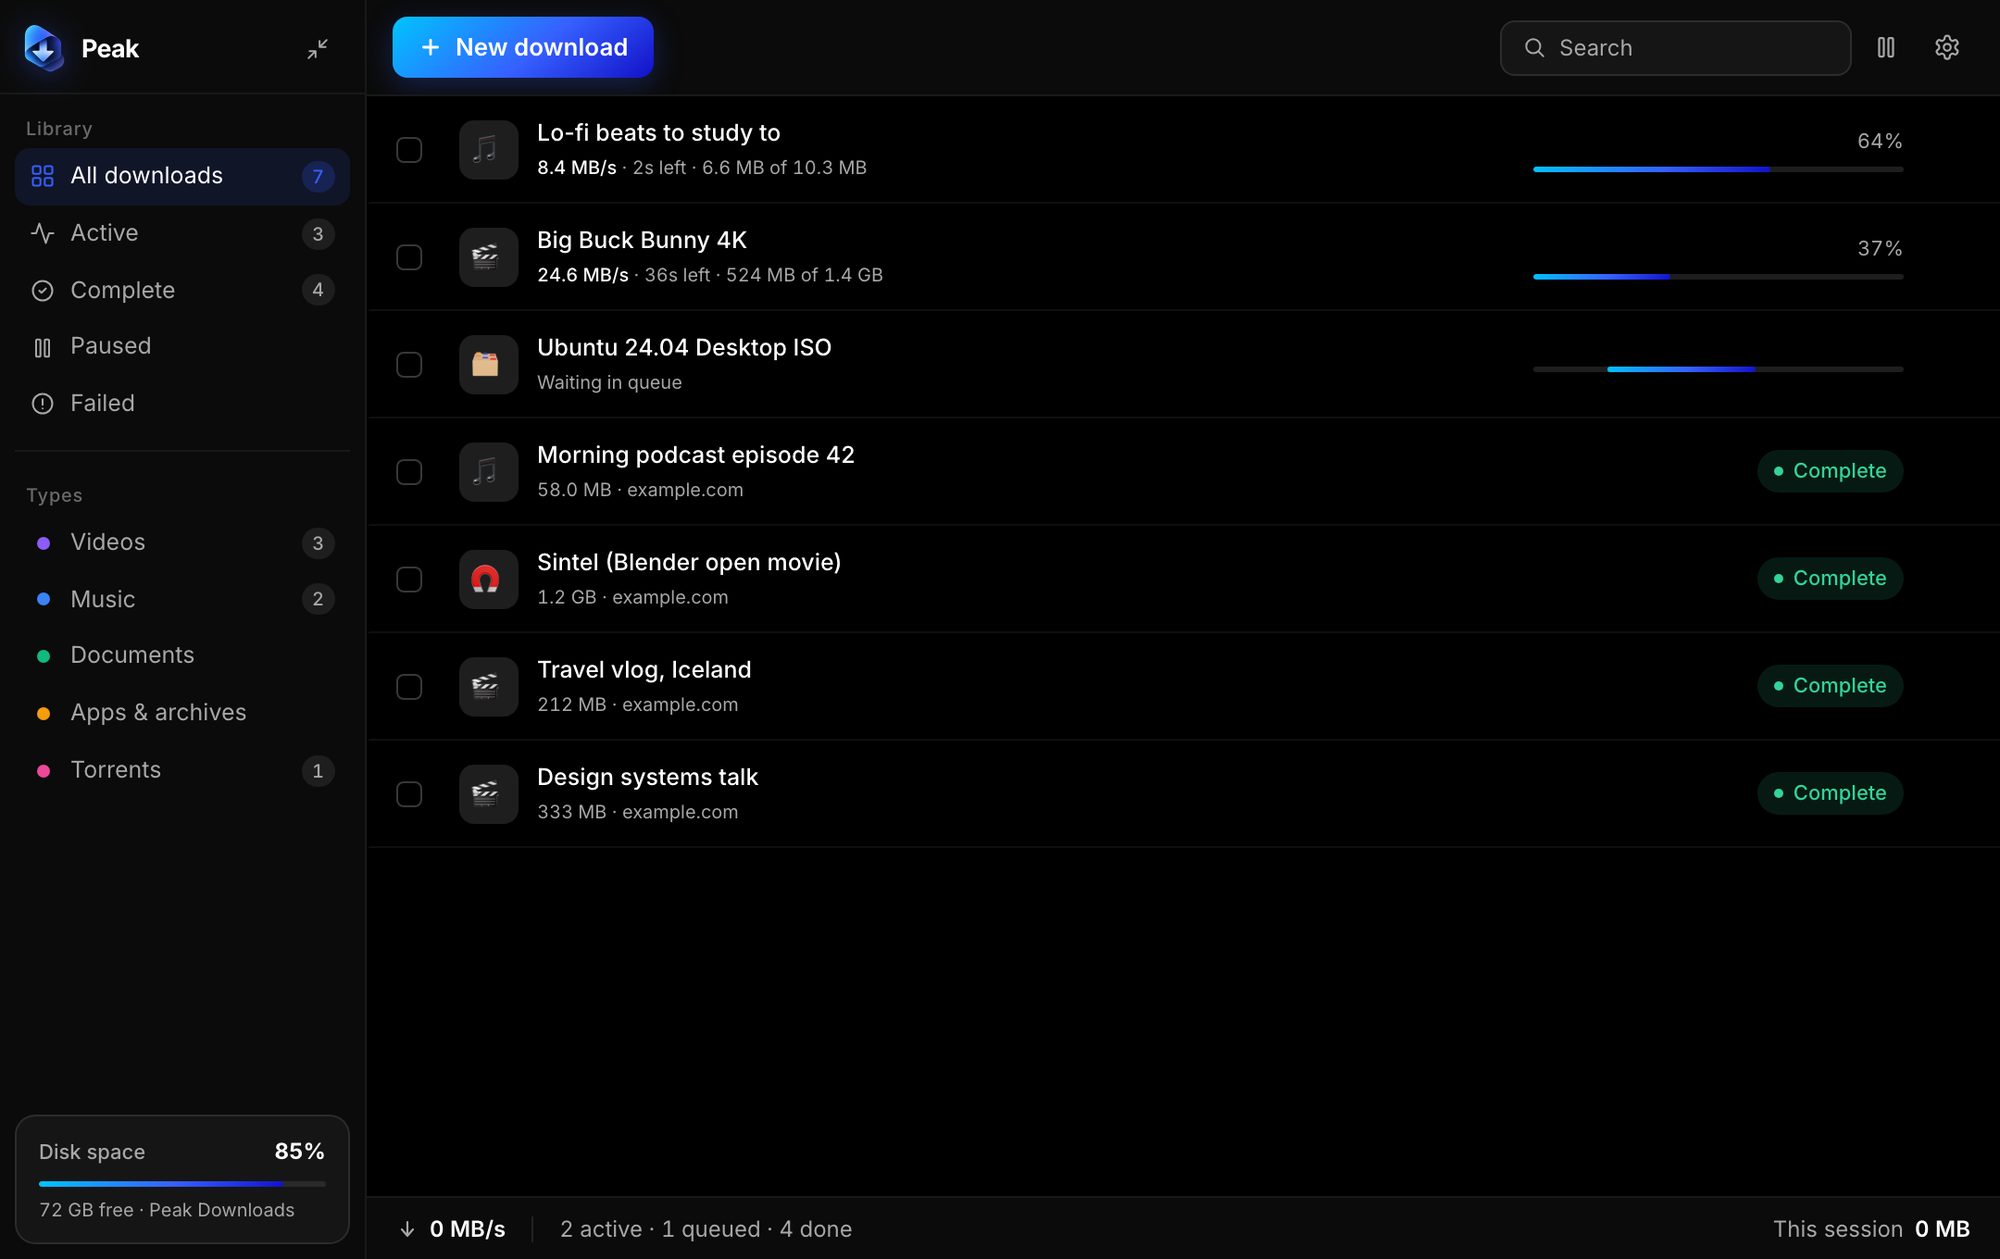Click the 'This session 0 MB' status text
Image resolution: width=2000 pixels, height=1259 pixels.
(x=1871, y=1229)
